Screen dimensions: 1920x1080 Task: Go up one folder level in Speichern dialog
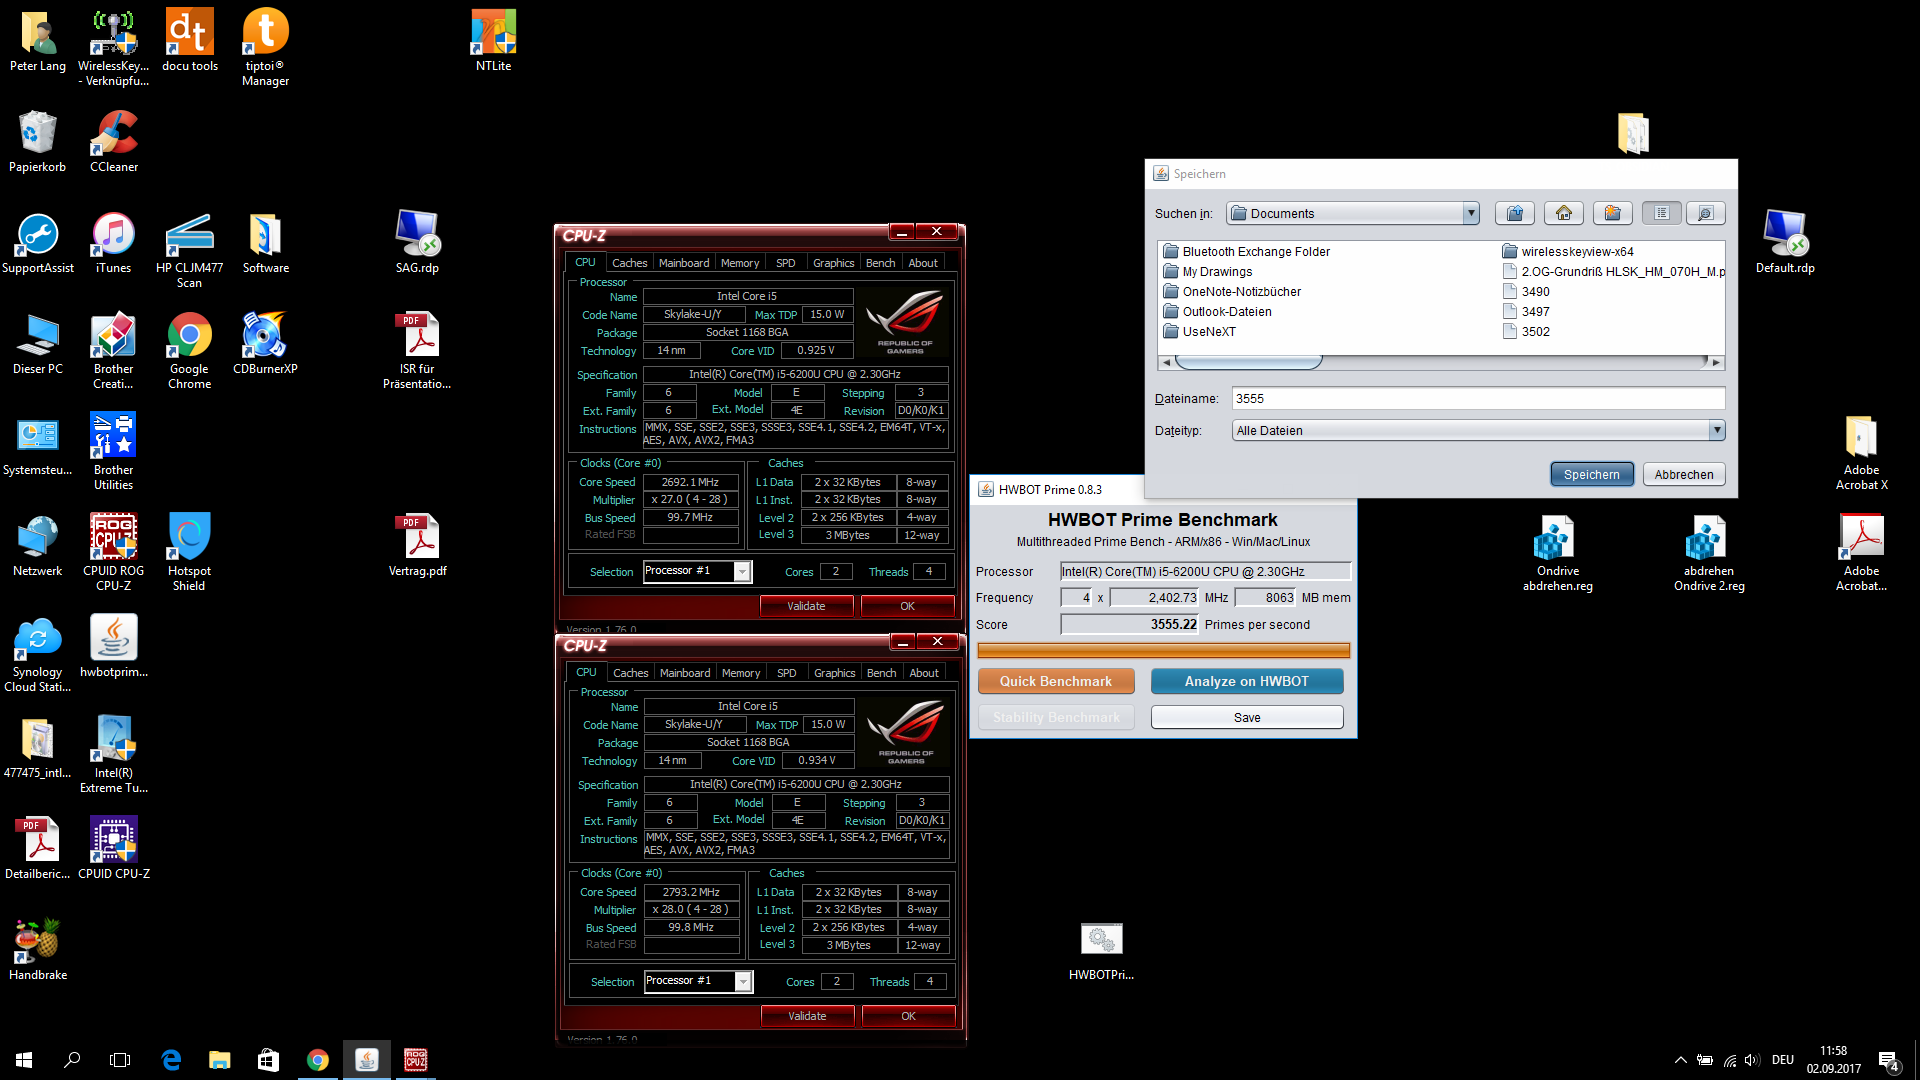[x=1515, y=213]
